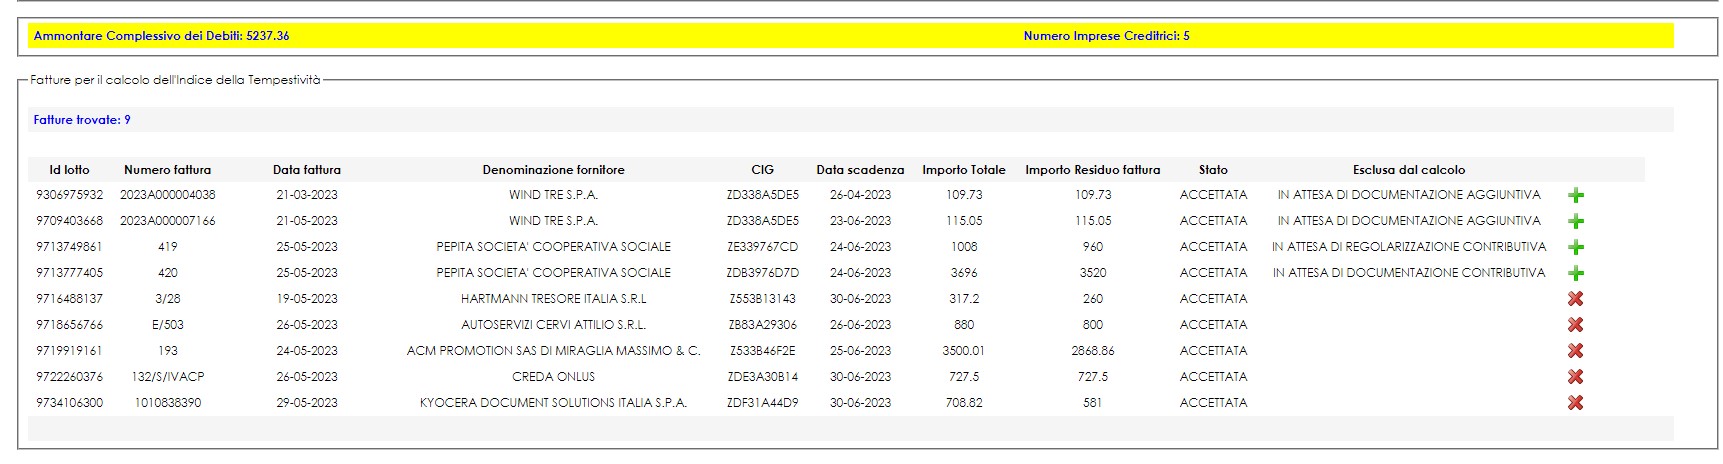
Task: Click the Id lotto column header
Action: 69,170
